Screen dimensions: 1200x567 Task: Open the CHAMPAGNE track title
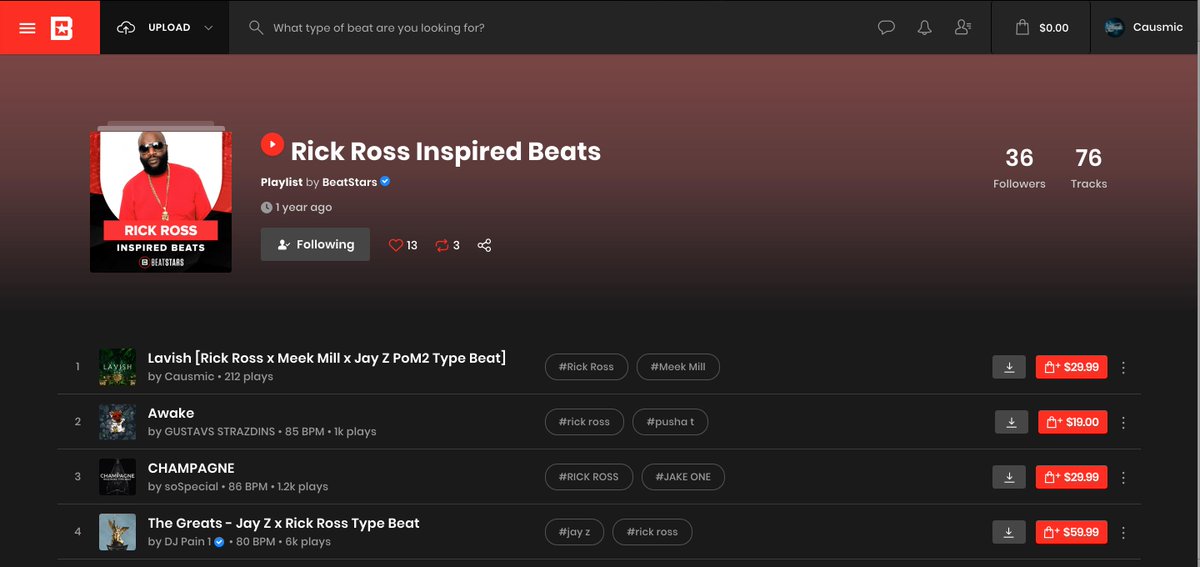point(191,468)
